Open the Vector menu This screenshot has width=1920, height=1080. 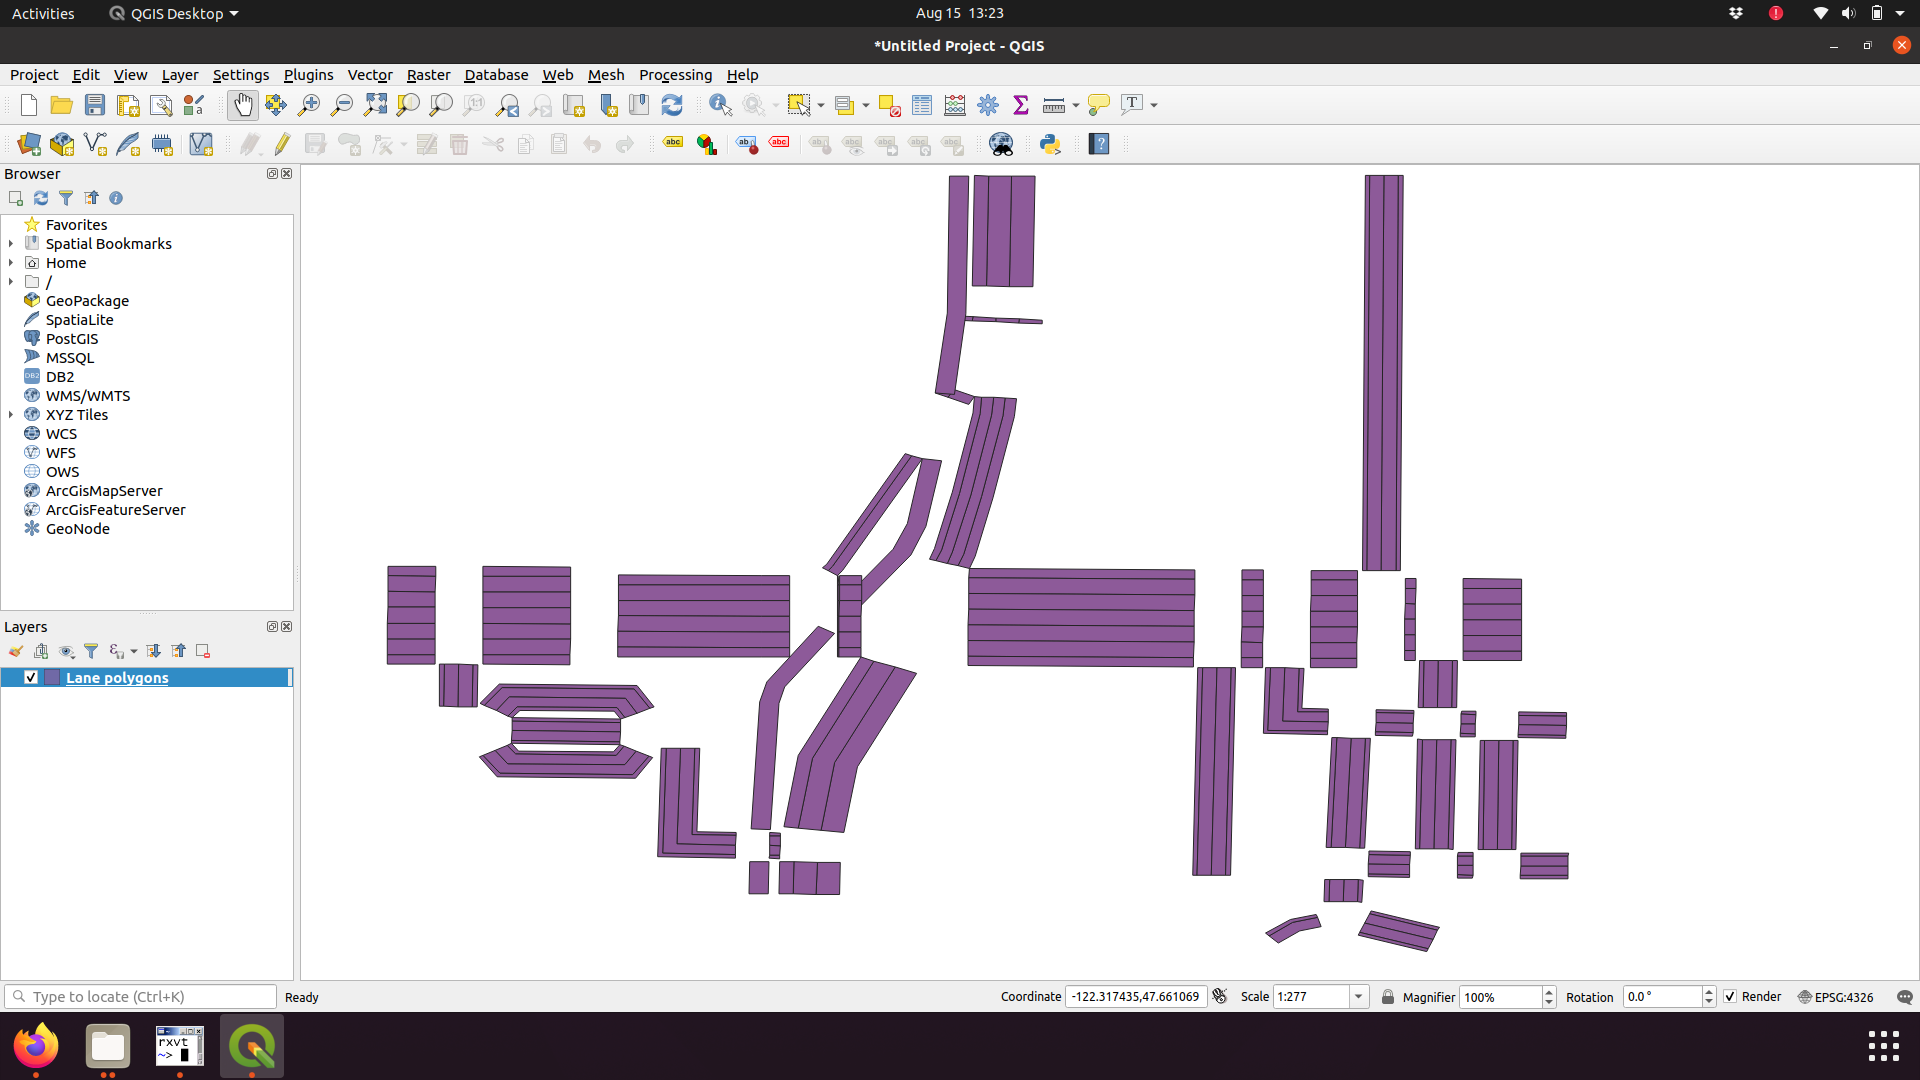(369, 75)
